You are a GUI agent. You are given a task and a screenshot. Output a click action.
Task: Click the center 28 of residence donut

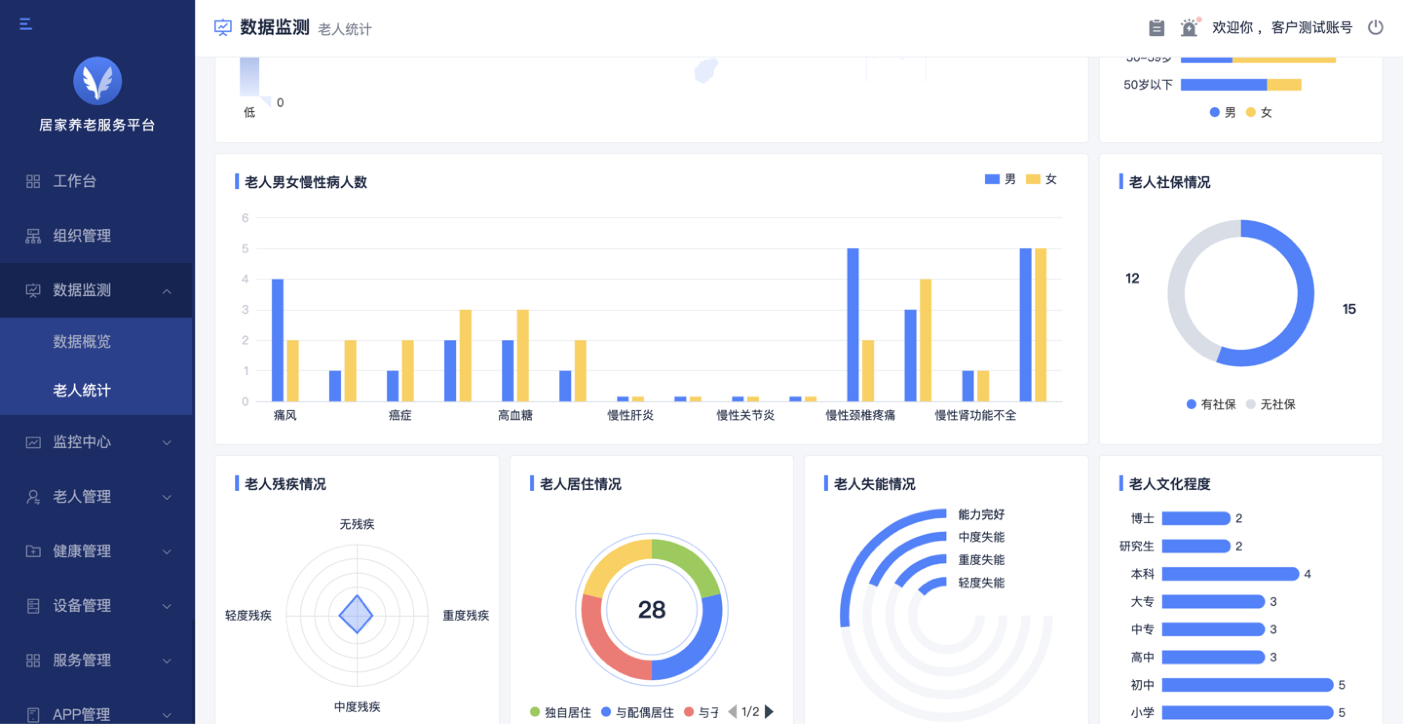point(652,610)
